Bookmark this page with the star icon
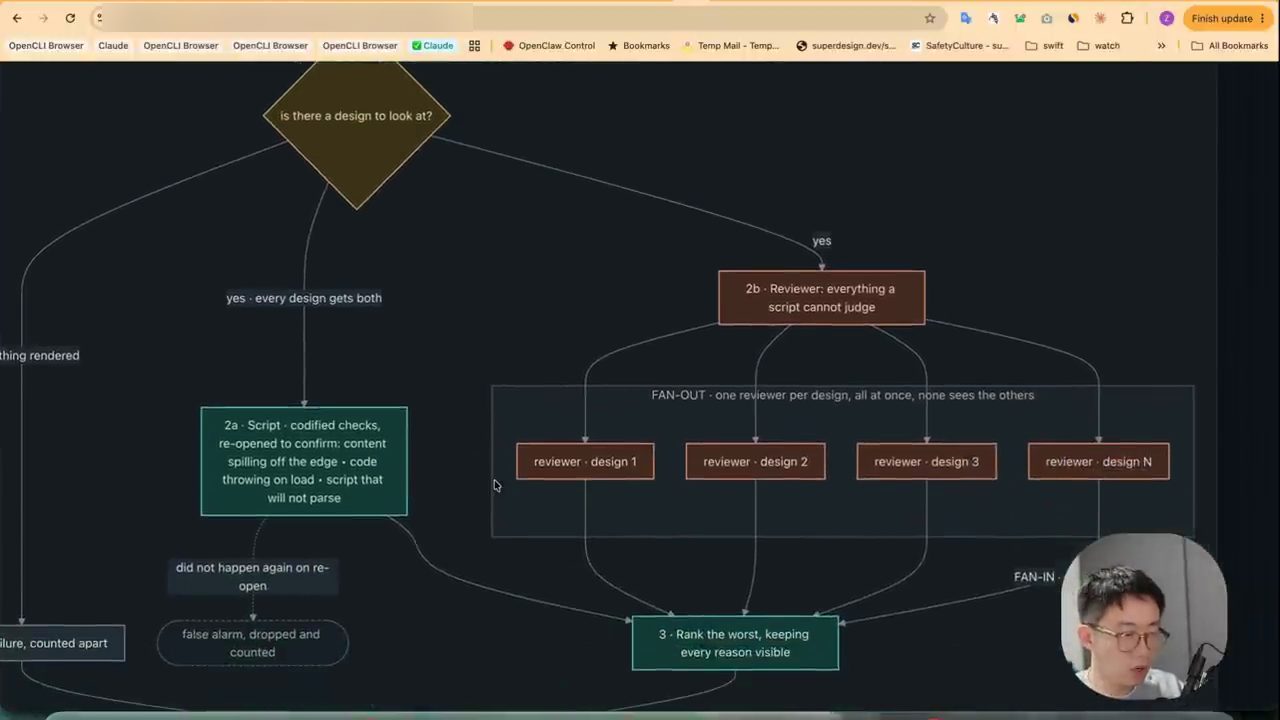This screenshot has width=1280, height=720. click(x=930, y=18)
